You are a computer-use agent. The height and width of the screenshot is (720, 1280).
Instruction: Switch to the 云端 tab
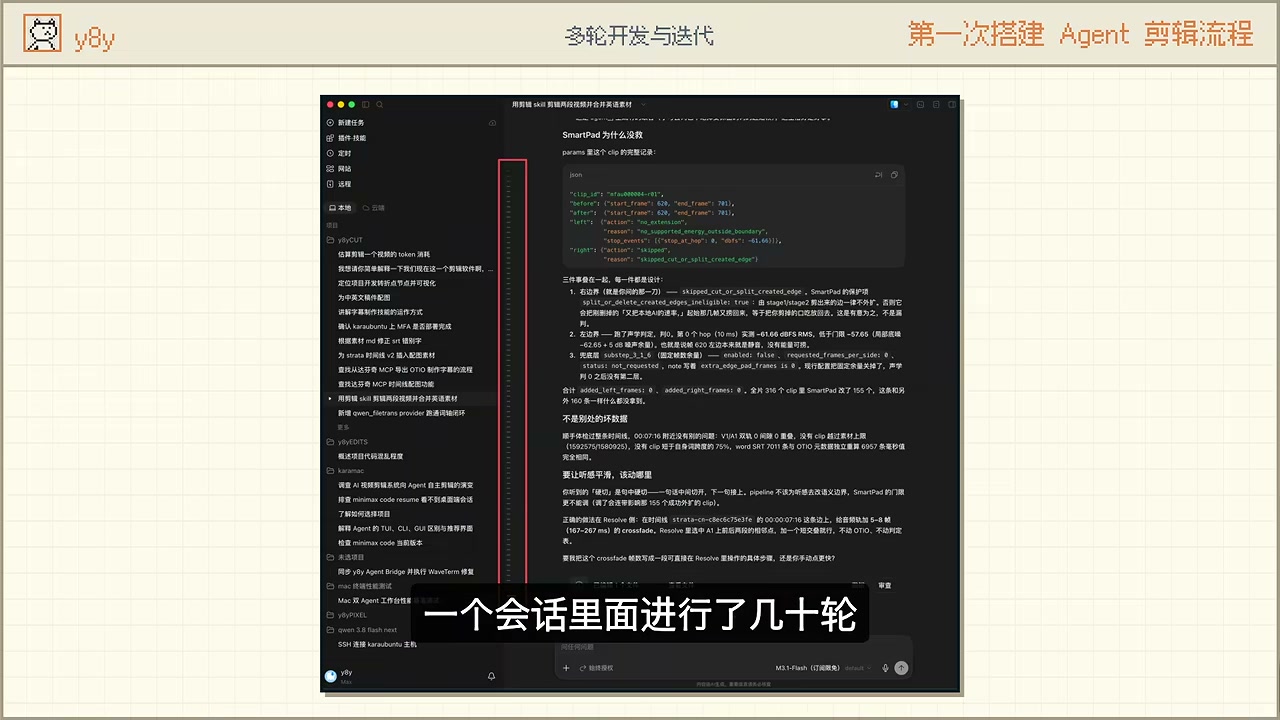pyautogui.click(x=374, y=208)
